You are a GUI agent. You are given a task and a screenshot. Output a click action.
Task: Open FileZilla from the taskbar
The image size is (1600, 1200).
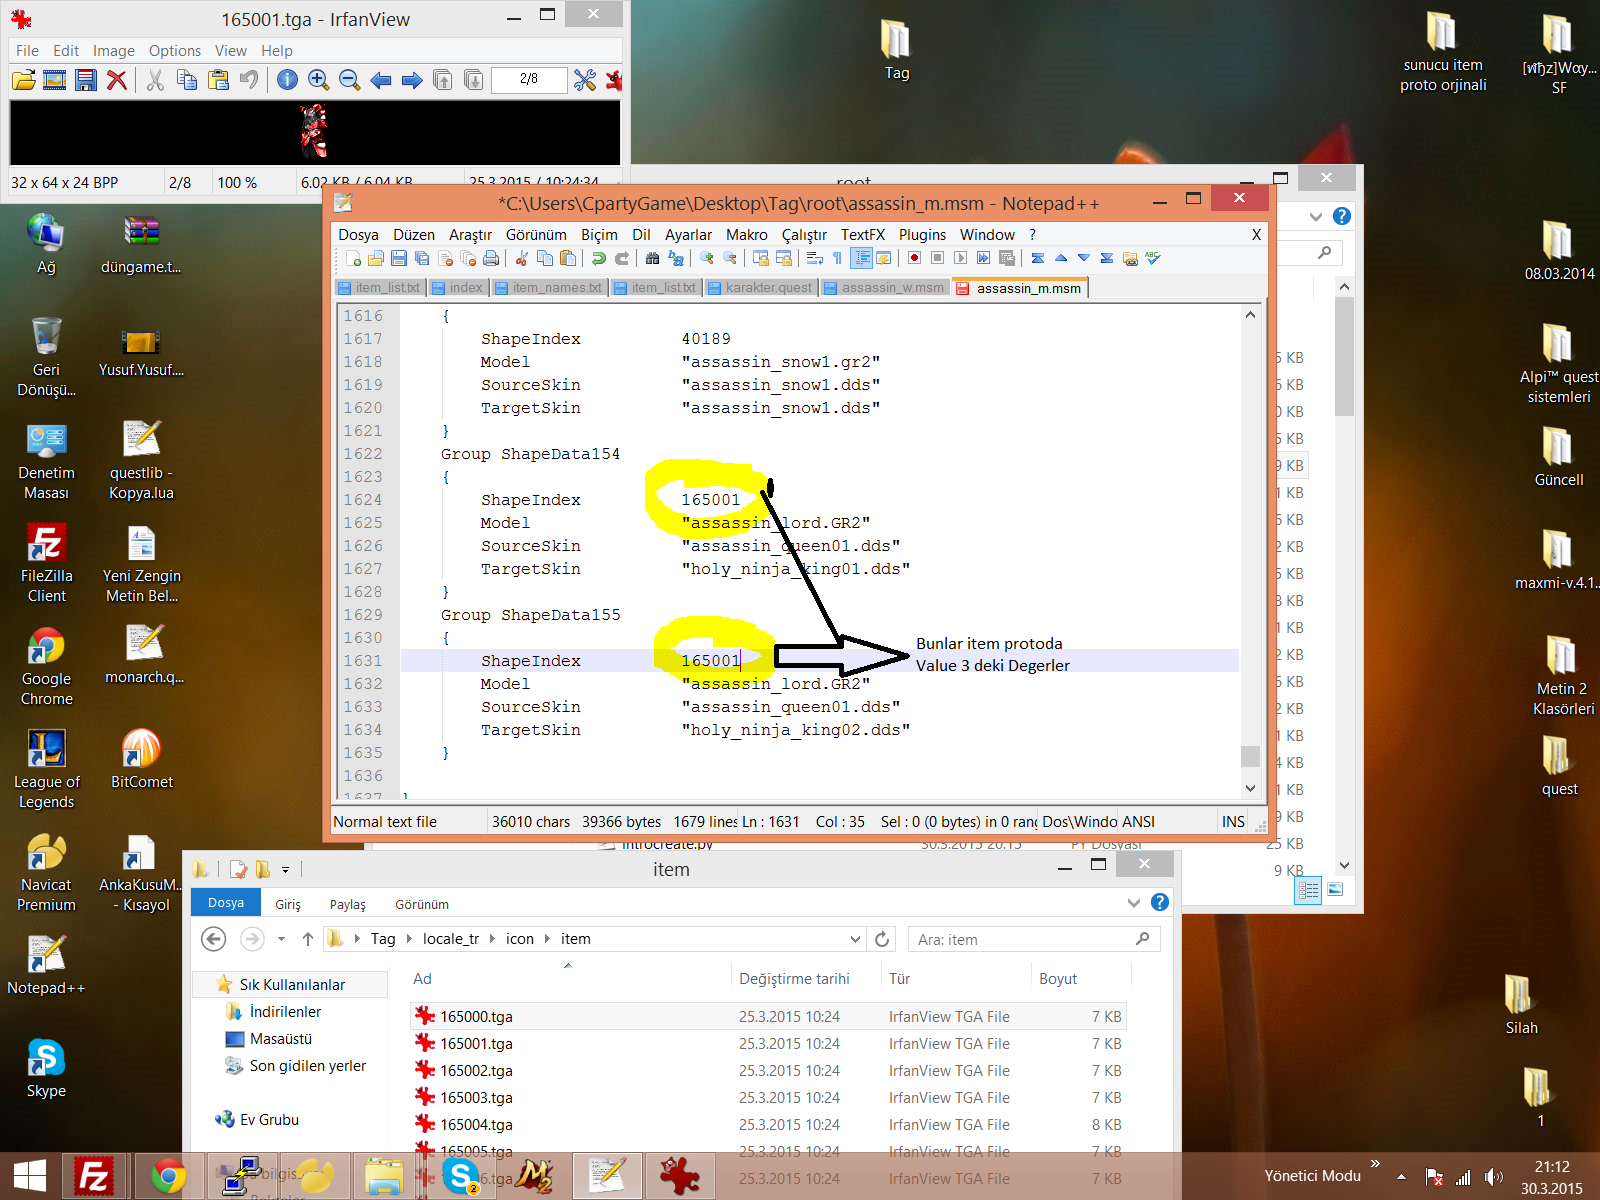94,1176
